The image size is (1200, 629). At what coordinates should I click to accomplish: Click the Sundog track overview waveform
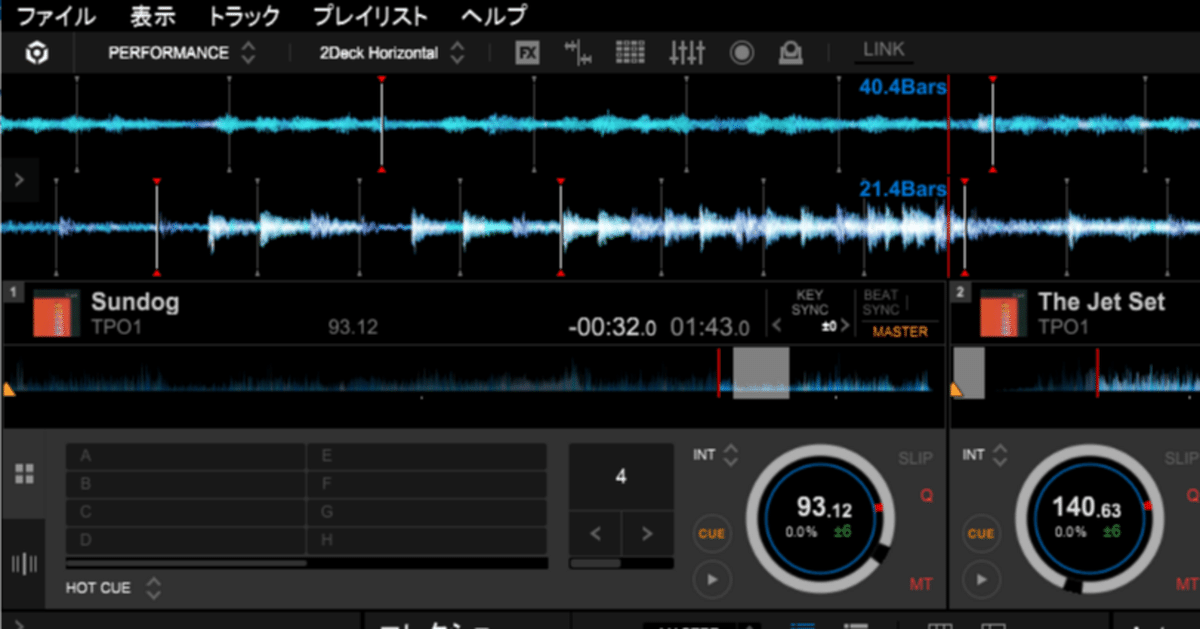click(x=473, y=374)
